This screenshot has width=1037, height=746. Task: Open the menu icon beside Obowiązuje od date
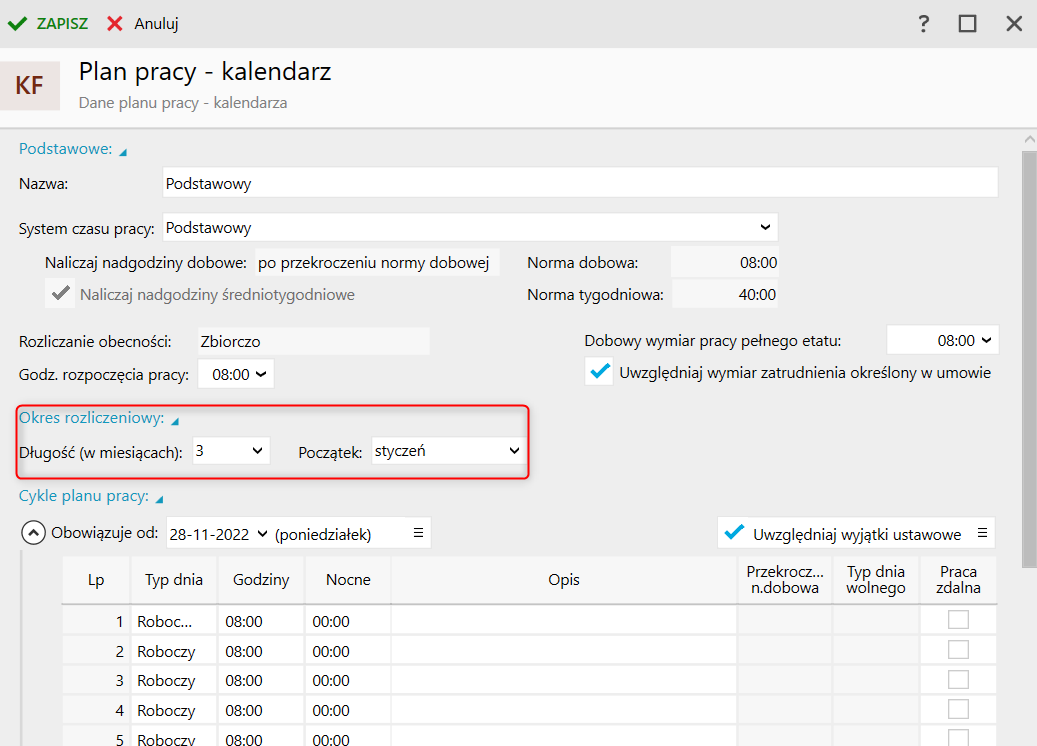coord(418,534)
